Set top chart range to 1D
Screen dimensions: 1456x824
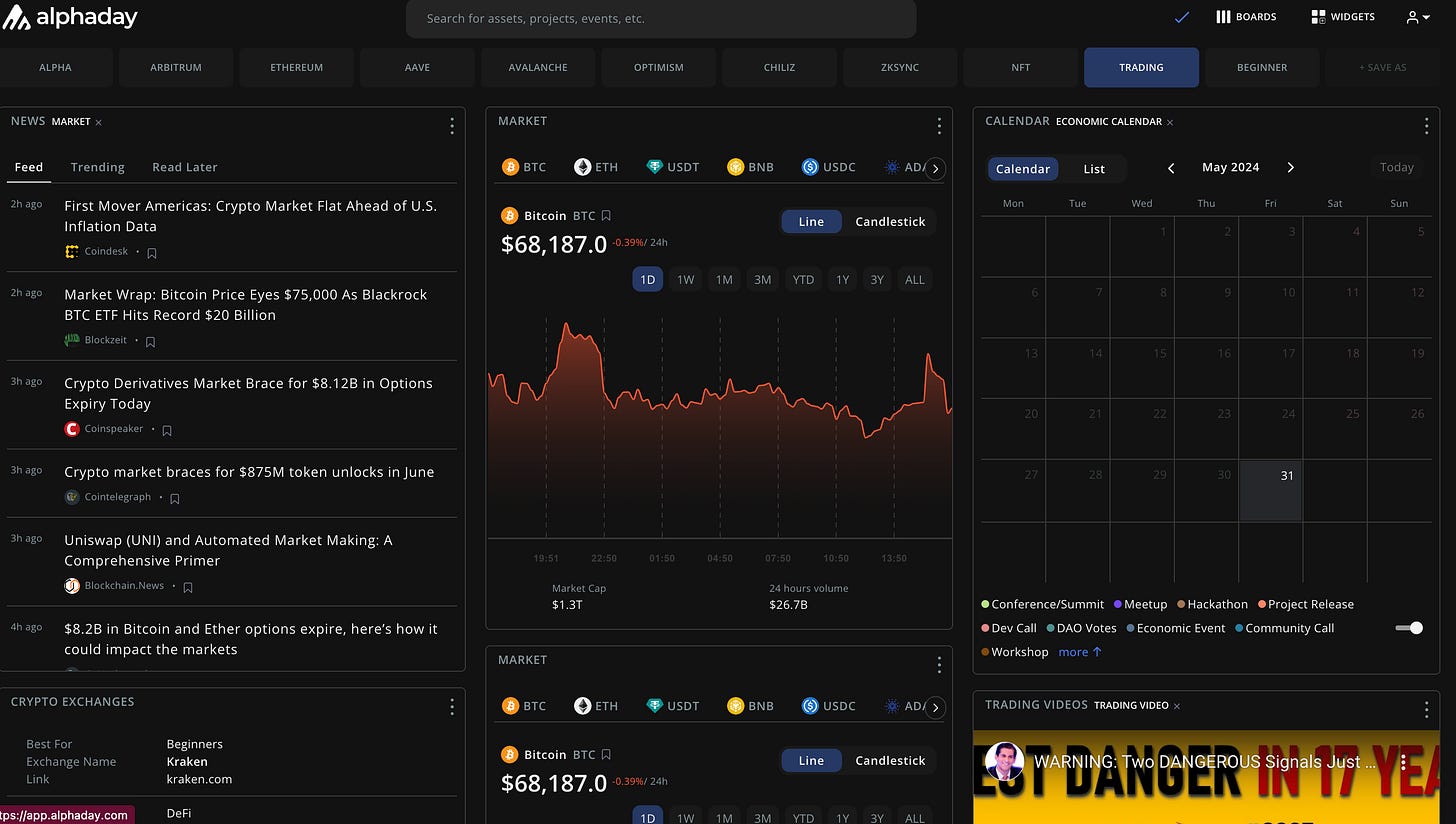tap(647, 280)
